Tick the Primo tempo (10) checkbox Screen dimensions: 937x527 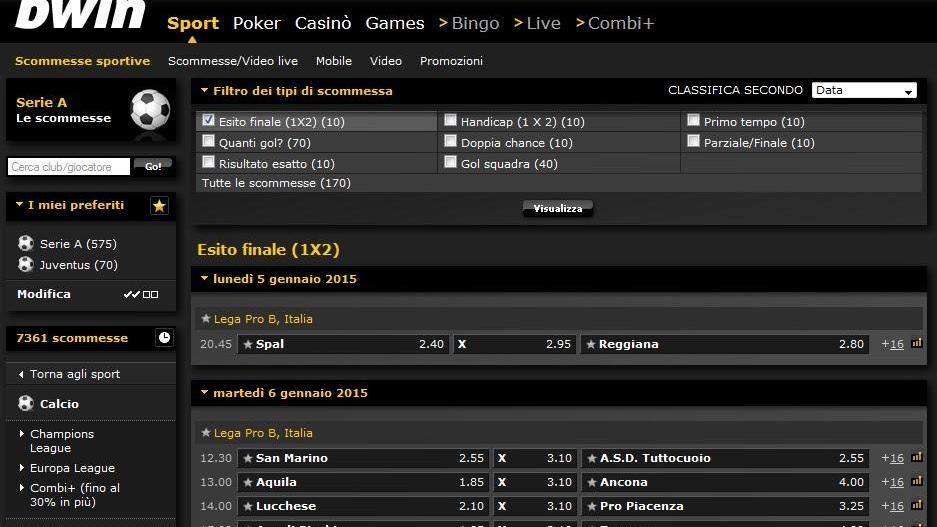pos(693,120)
